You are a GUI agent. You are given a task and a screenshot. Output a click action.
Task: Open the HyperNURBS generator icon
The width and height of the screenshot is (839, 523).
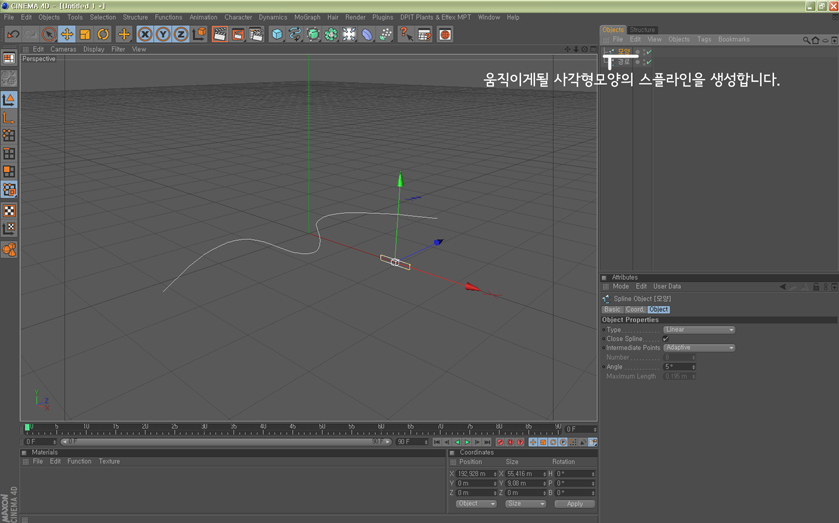pos(313,35)
